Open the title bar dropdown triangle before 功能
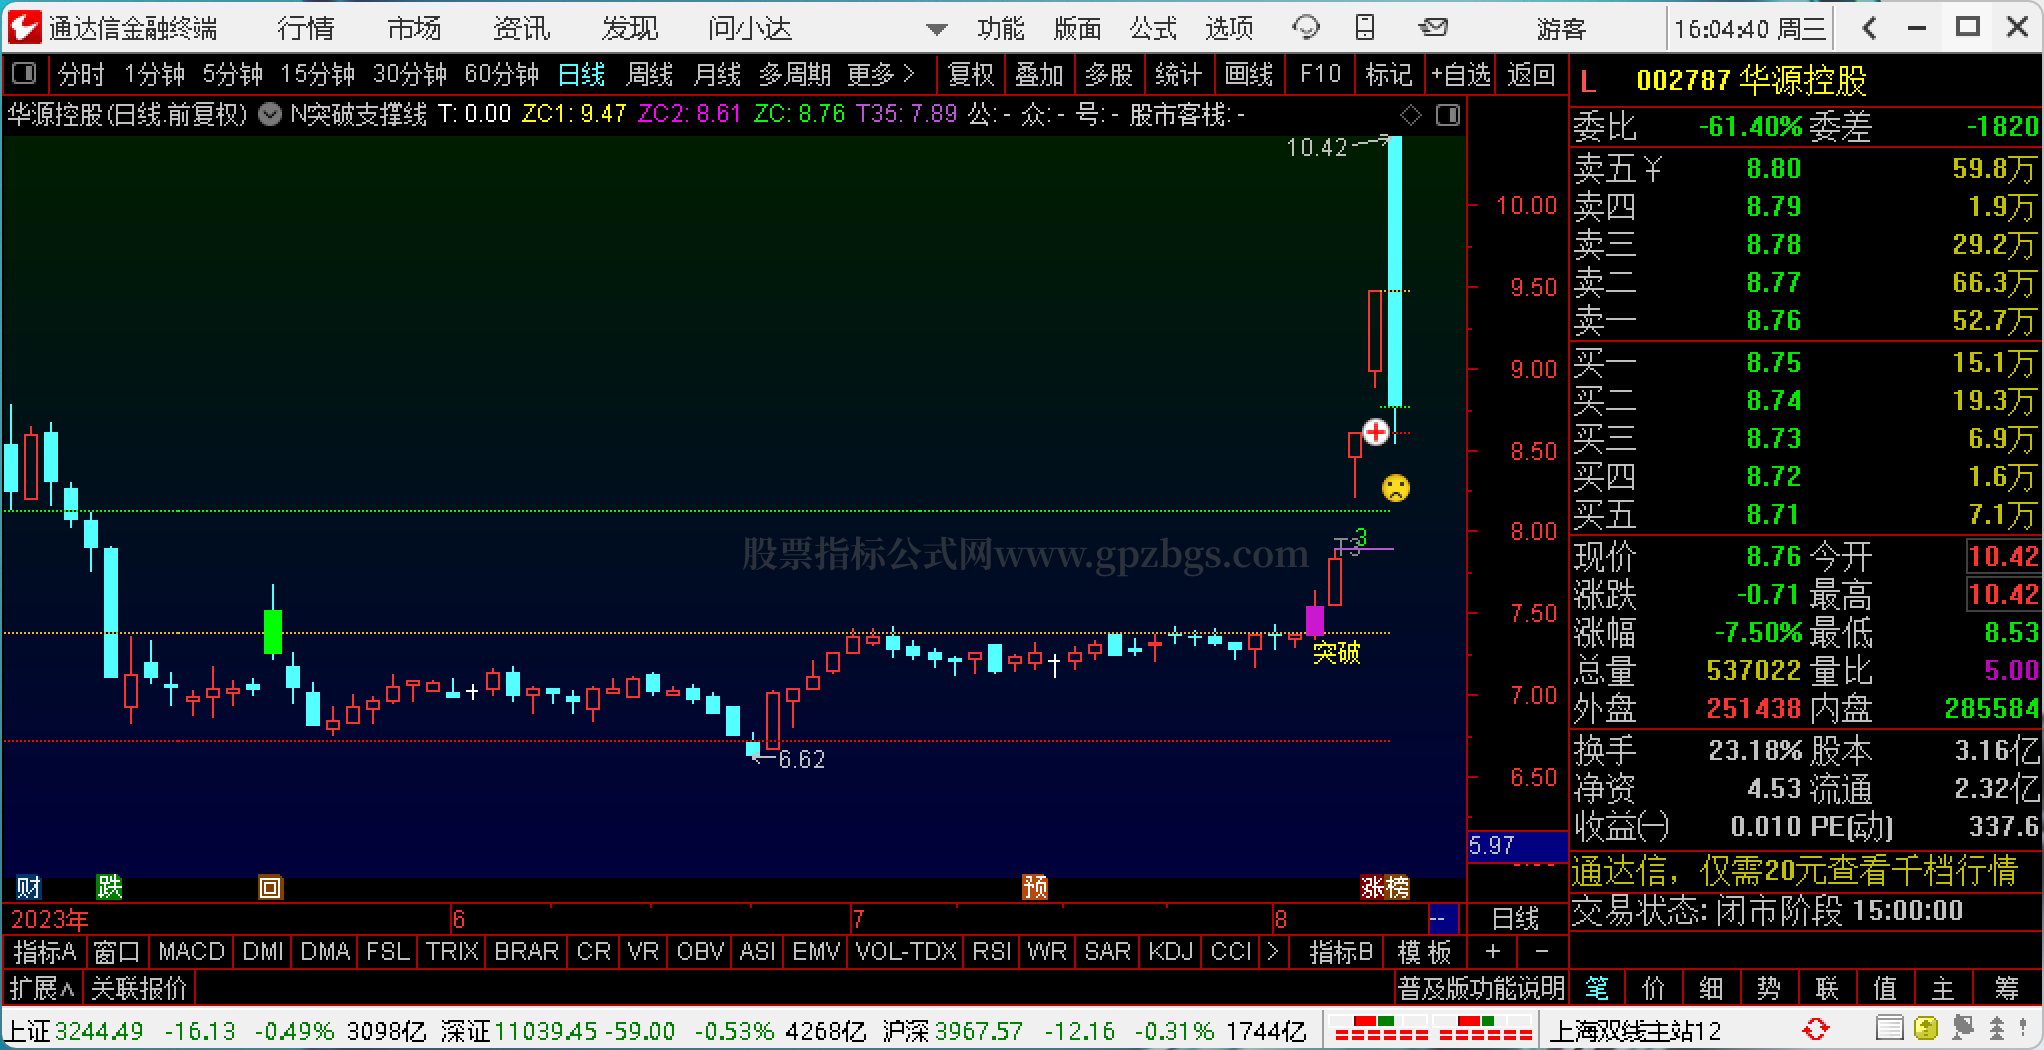 click(x=936, y=30)
